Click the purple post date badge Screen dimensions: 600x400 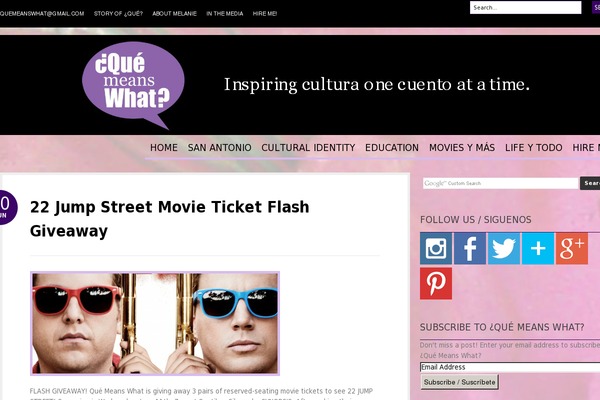point(7,207)
